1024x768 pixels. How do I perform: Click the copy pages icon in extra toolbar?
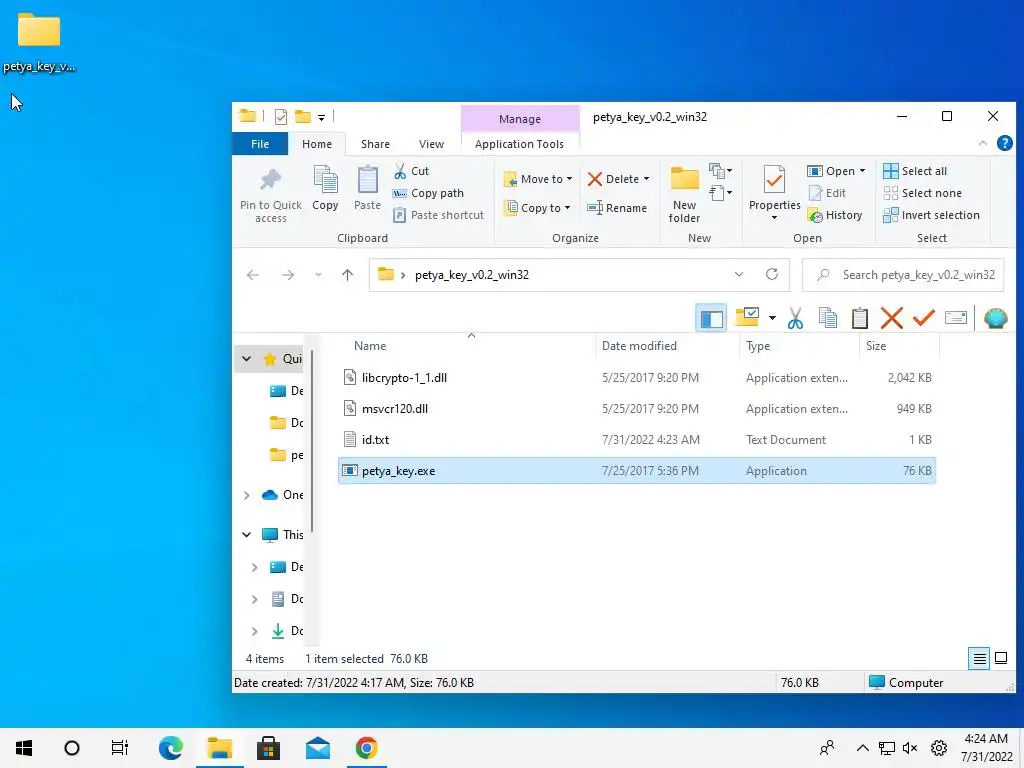[x=827, y=318]
